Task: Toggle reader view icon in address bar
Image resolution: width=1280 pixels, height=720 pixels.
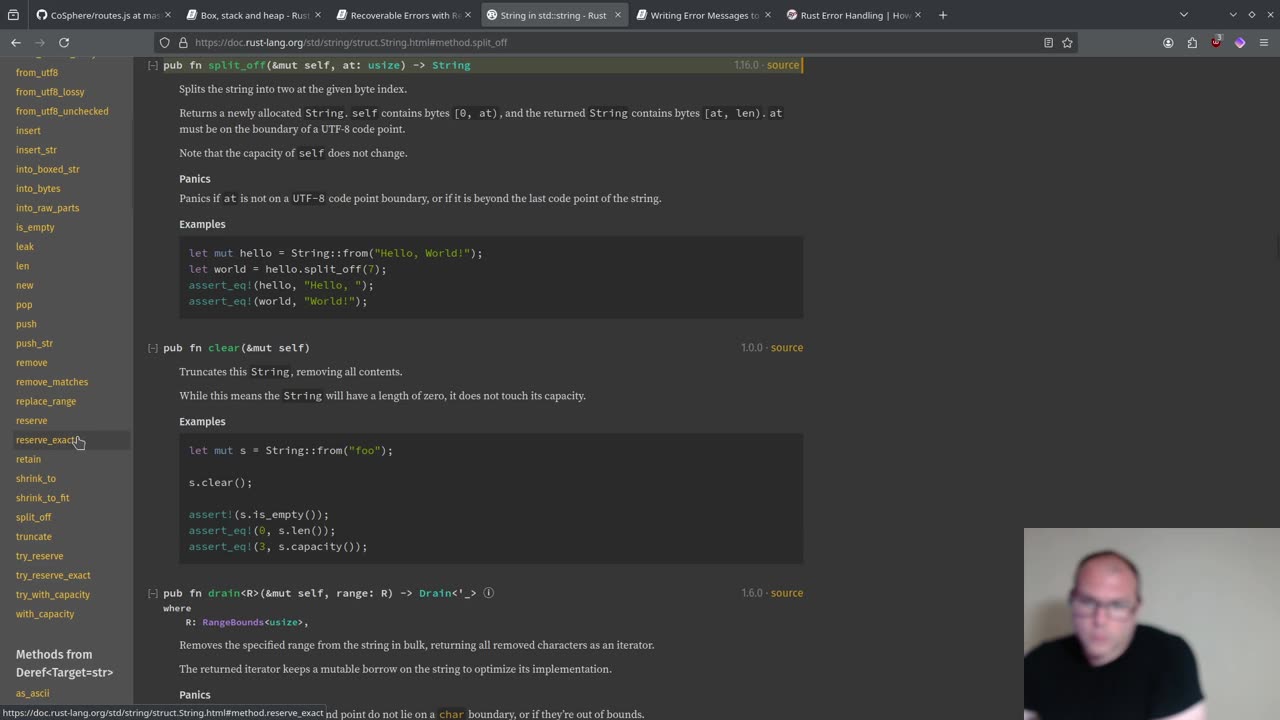Action: (1048, 43)
